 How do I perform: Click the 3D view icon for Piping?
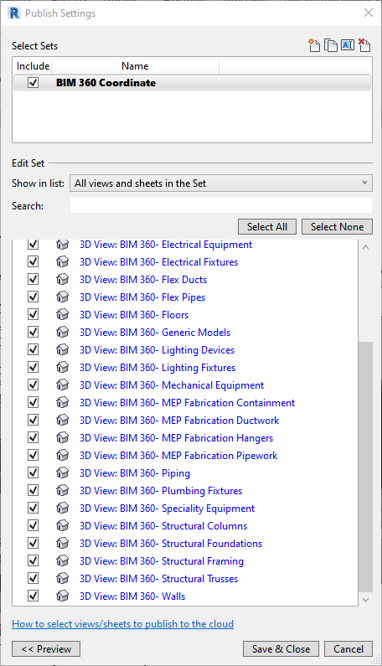tap(62, 473)
